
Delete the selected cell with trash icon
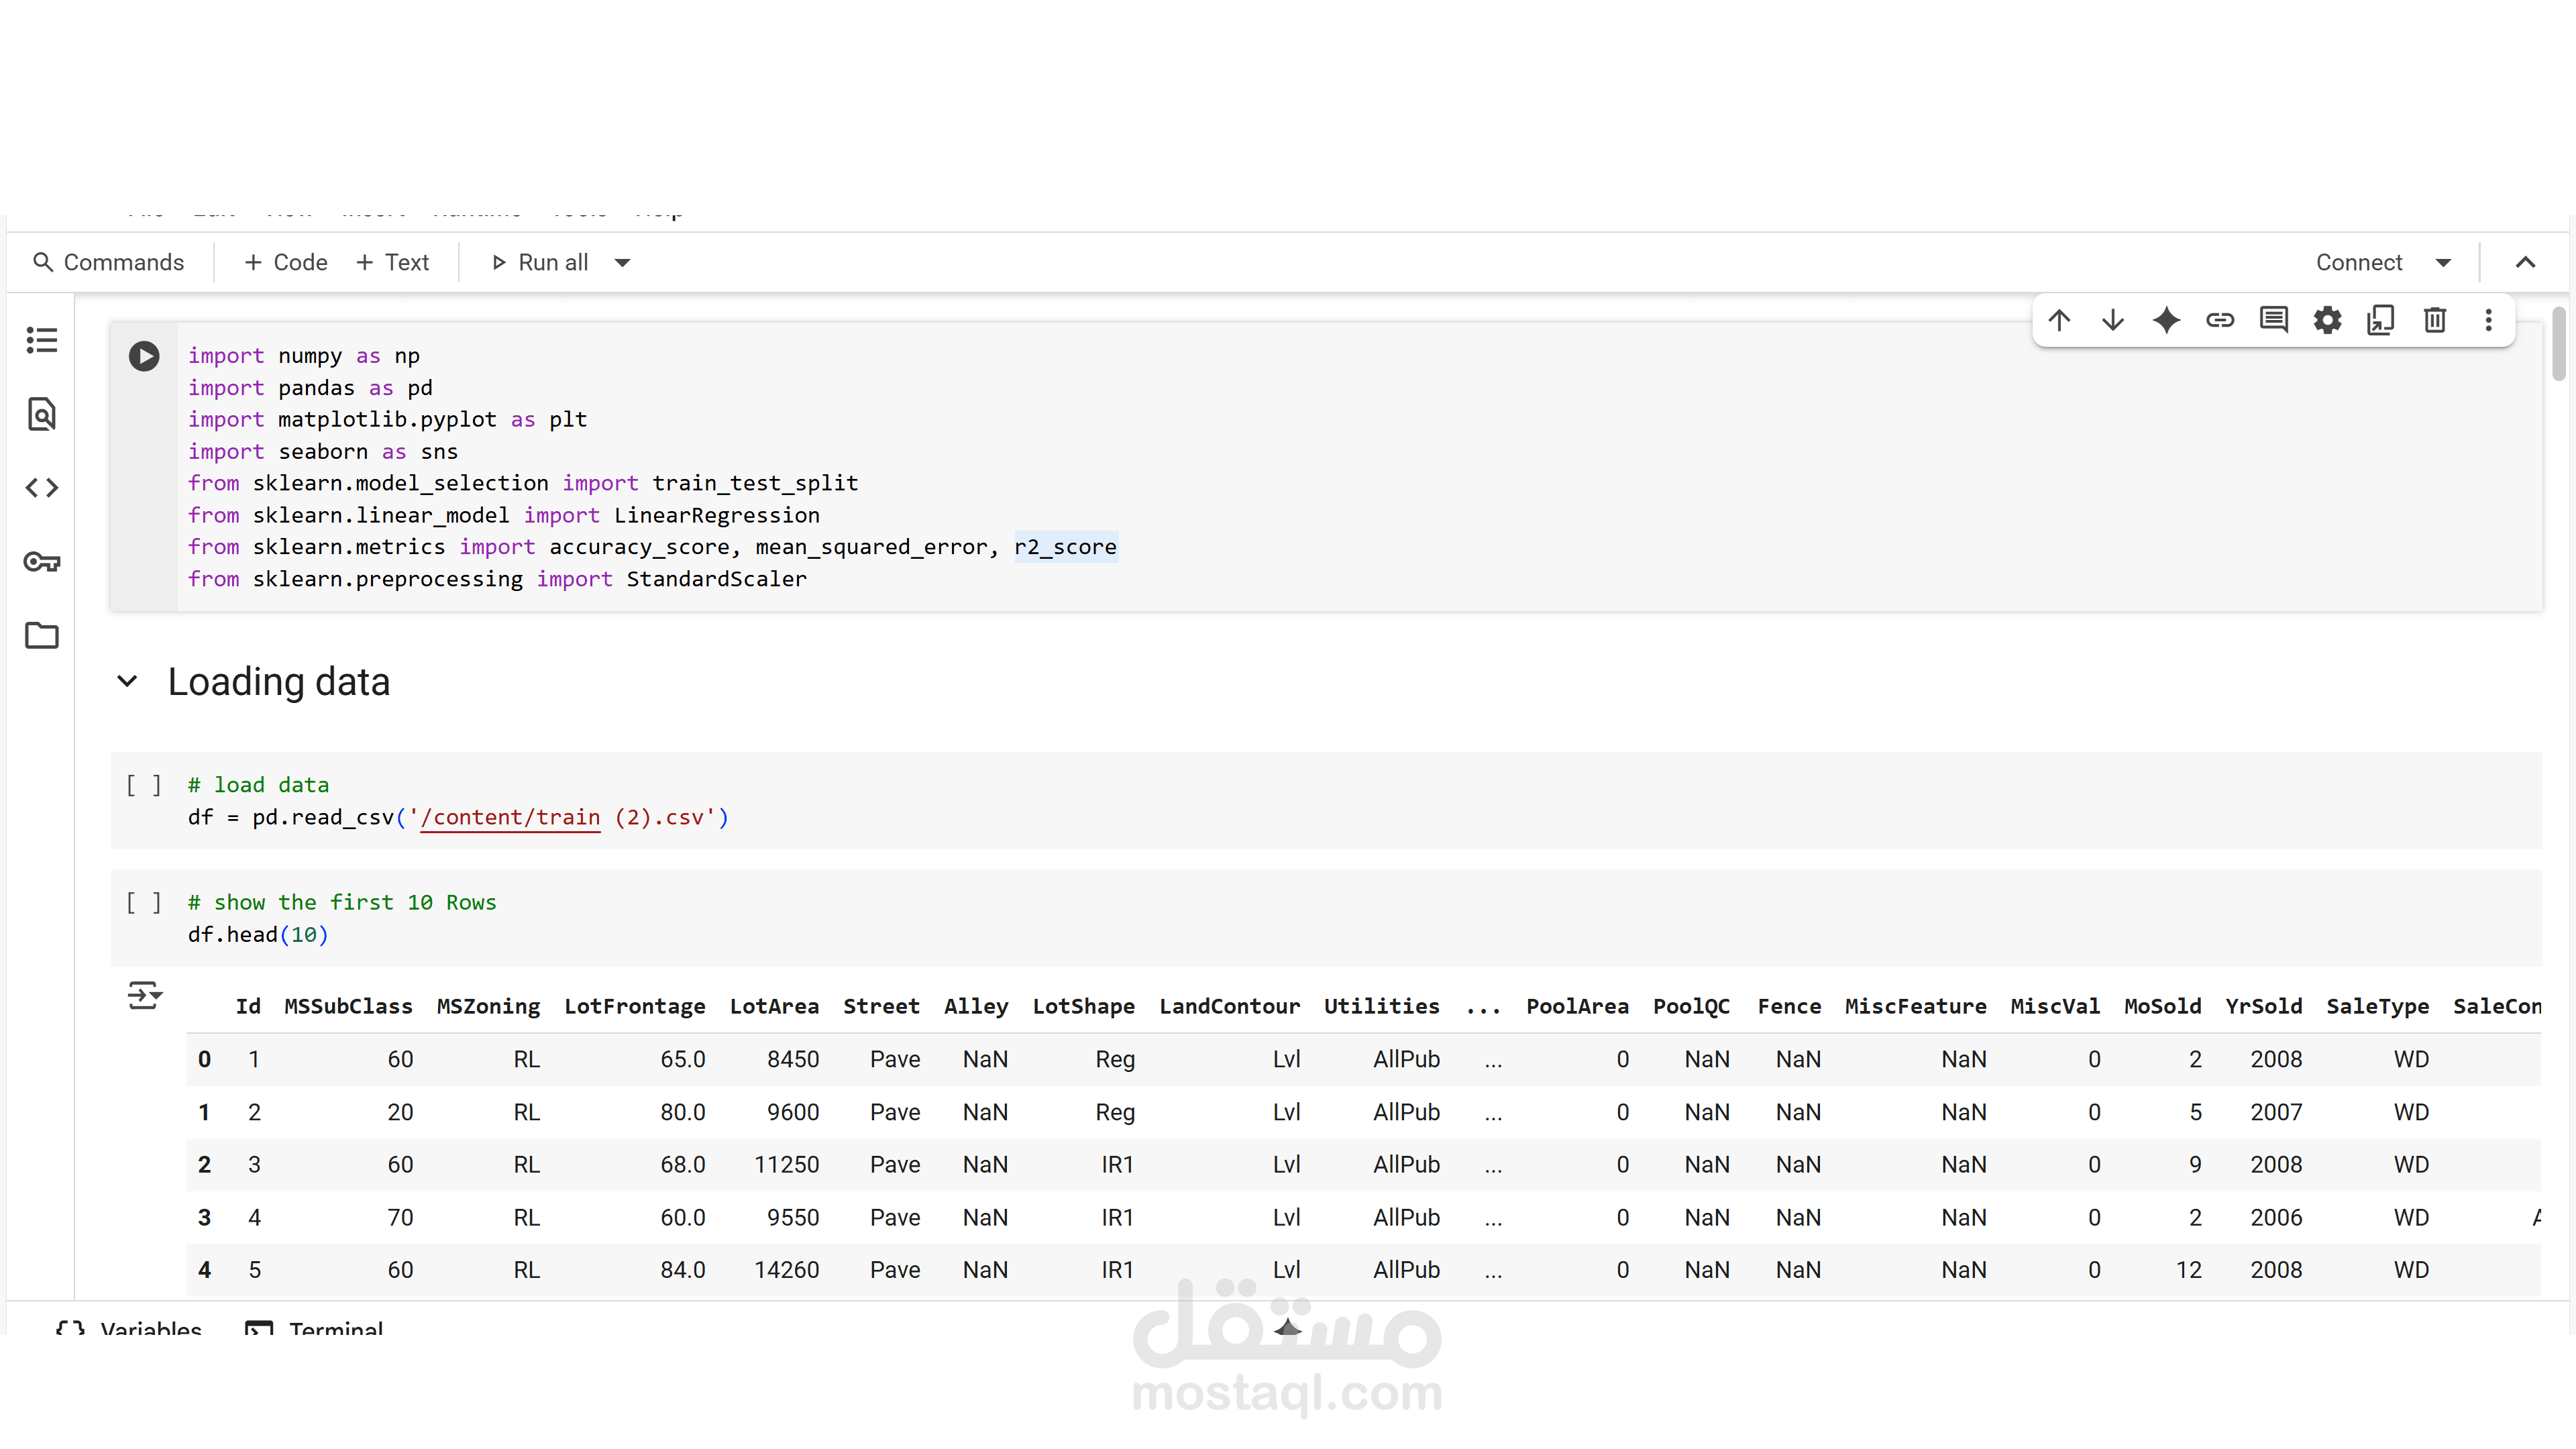click(x=2435, y=320)
